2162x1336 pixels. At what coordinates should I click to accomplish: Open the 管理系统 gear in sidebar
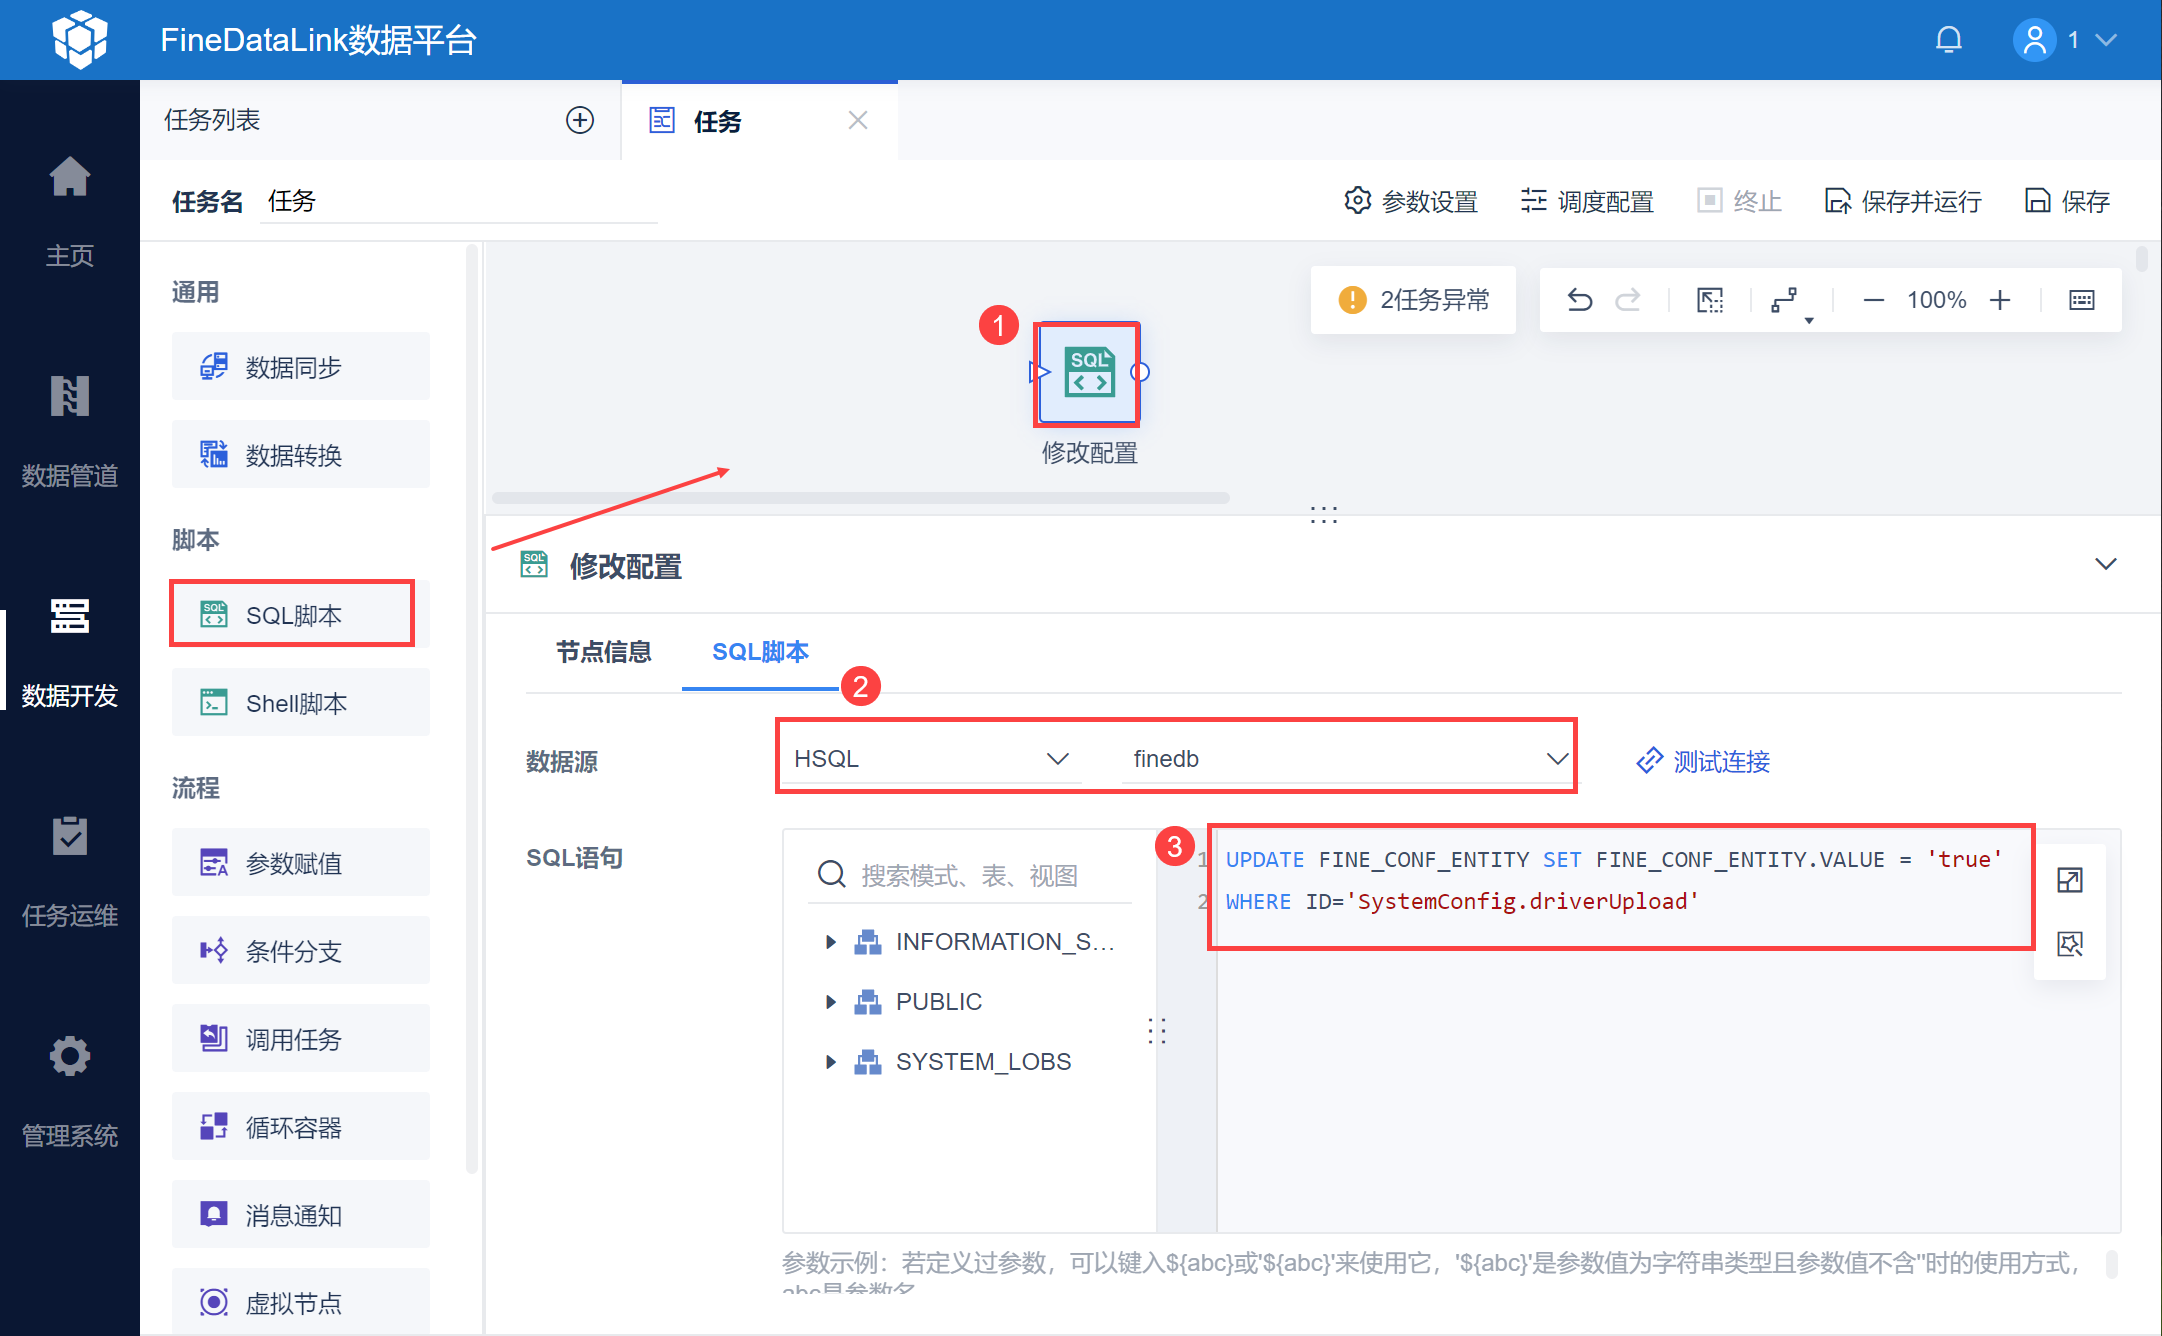pyautogui.click(x=69, y=1057)
